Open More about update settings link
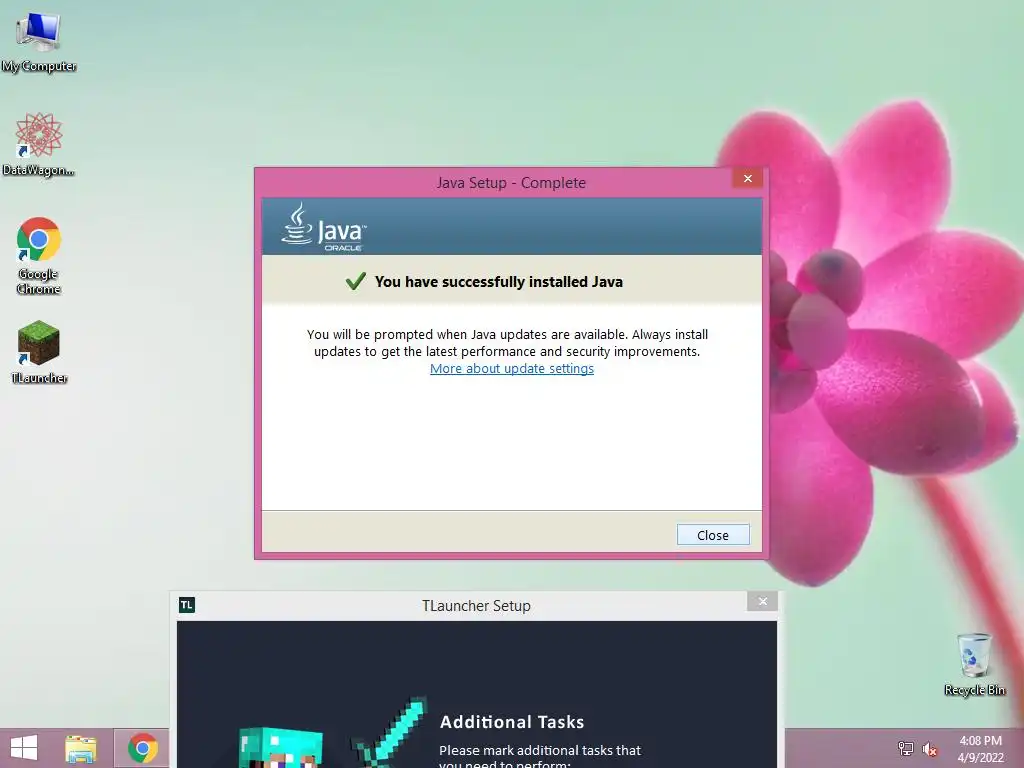 512,368
